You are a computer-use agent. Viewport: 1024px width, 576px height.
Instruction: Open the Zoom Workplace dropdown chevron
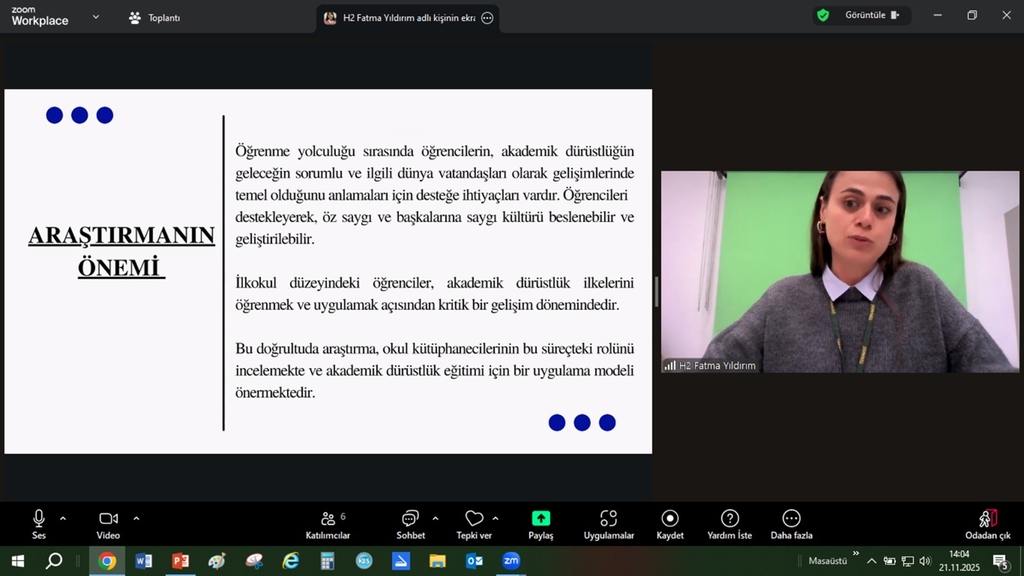coord(96,17)
